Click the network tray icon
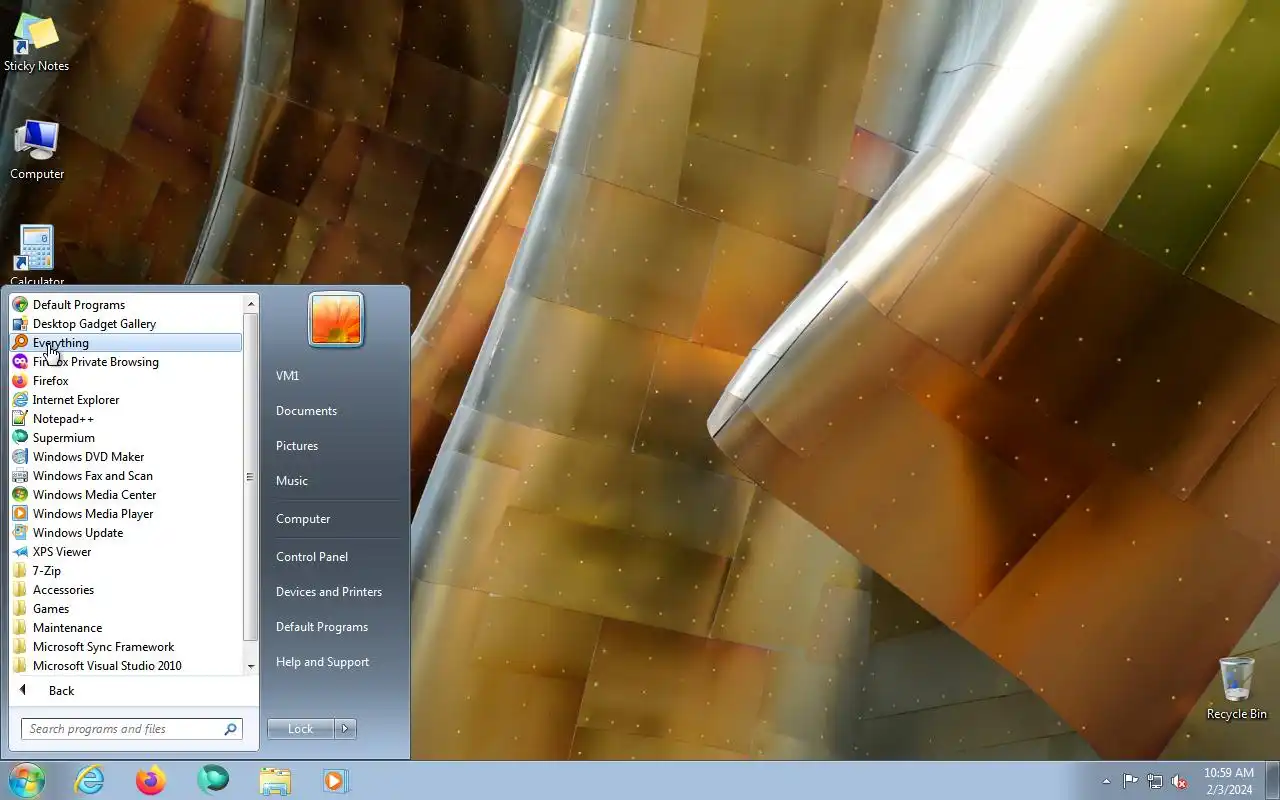Screen dimensions: 1280x800 click(x=1155, y=781)
